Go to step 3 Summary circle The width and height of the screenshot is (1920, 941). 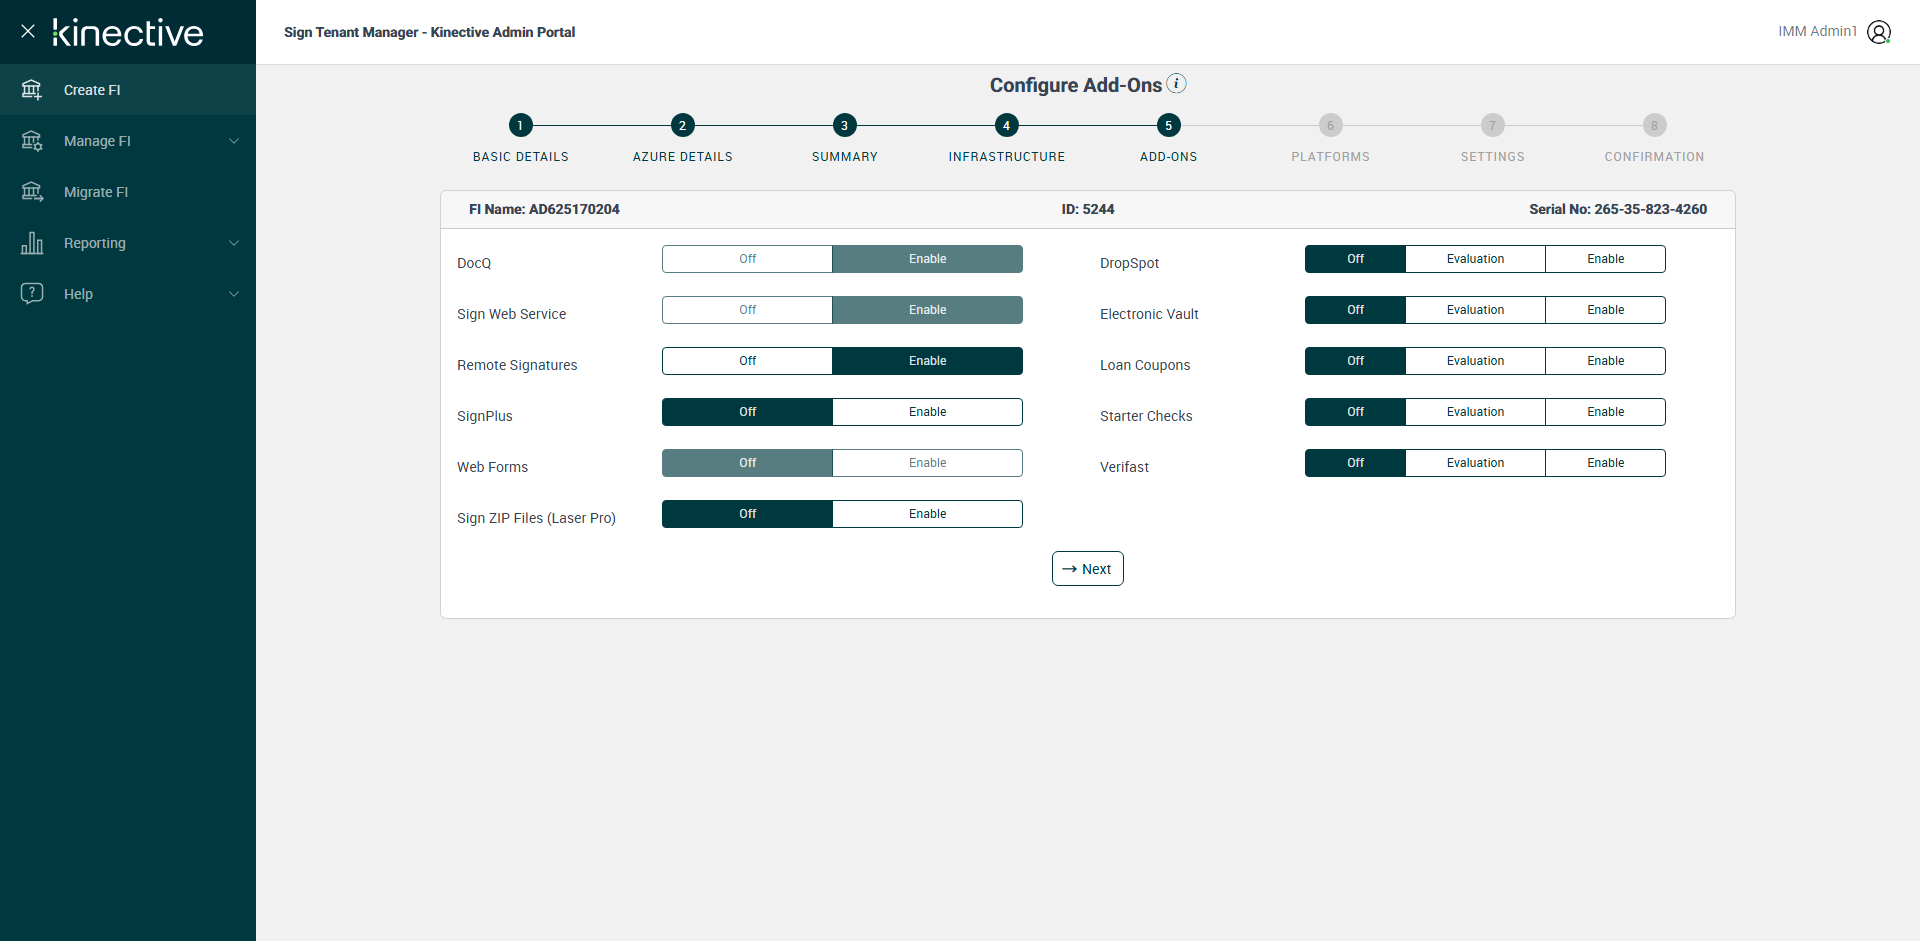pos(844,125)
